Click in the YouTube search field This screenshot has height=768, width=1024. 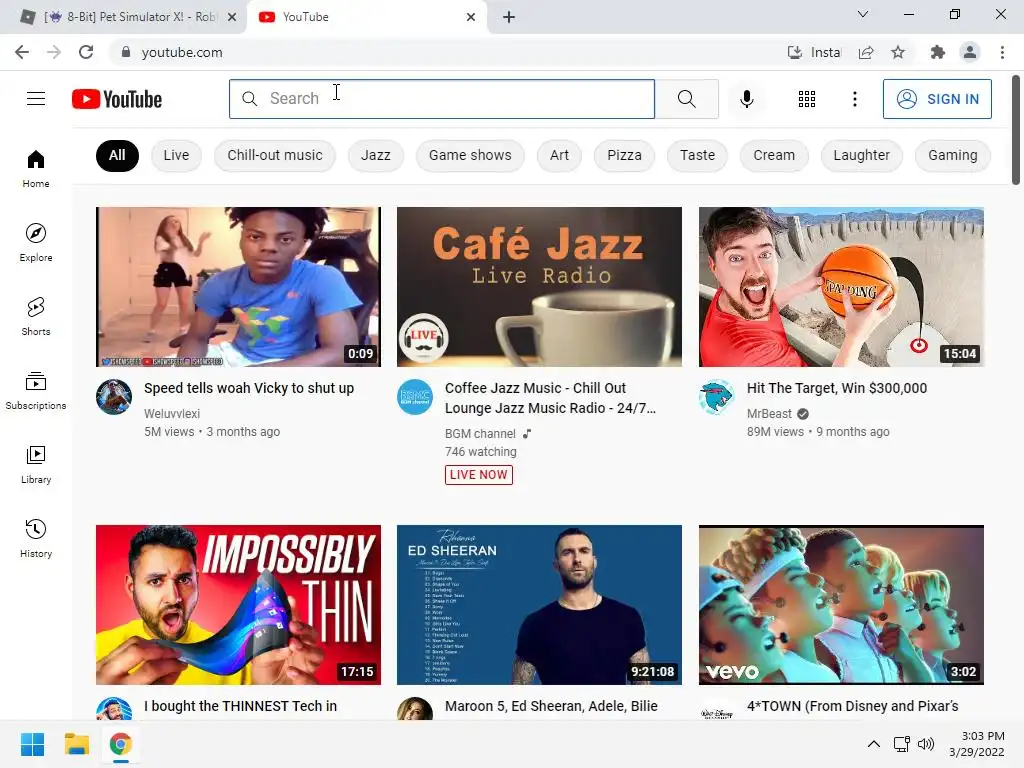point(441,99)
